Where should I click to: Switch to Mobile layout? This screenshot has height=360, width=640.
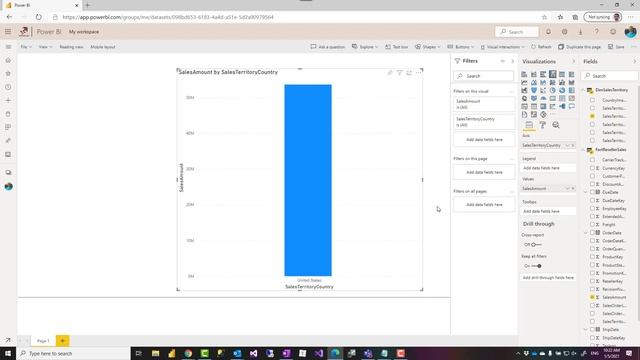(102, 47)
